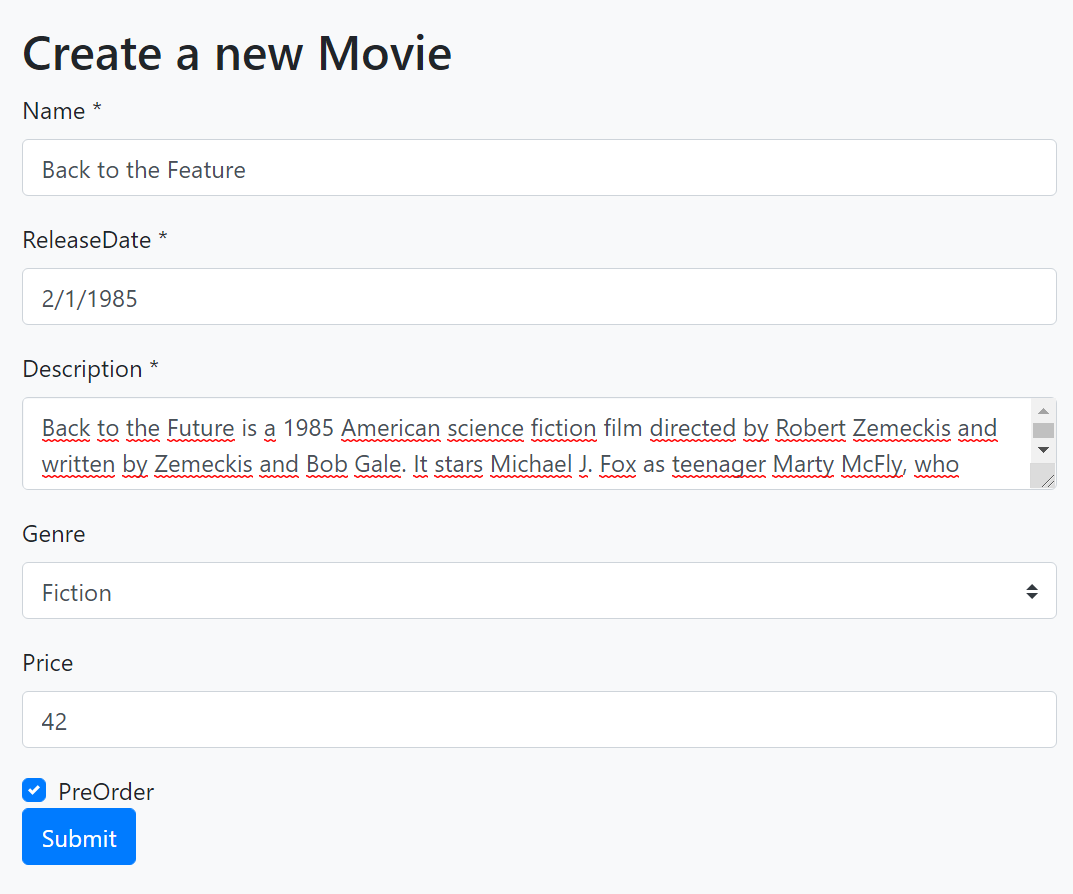Viewport: 1073px width, 894px height.
Task: Click the Create a new Movie heading
Action: [x=237, y=53]
